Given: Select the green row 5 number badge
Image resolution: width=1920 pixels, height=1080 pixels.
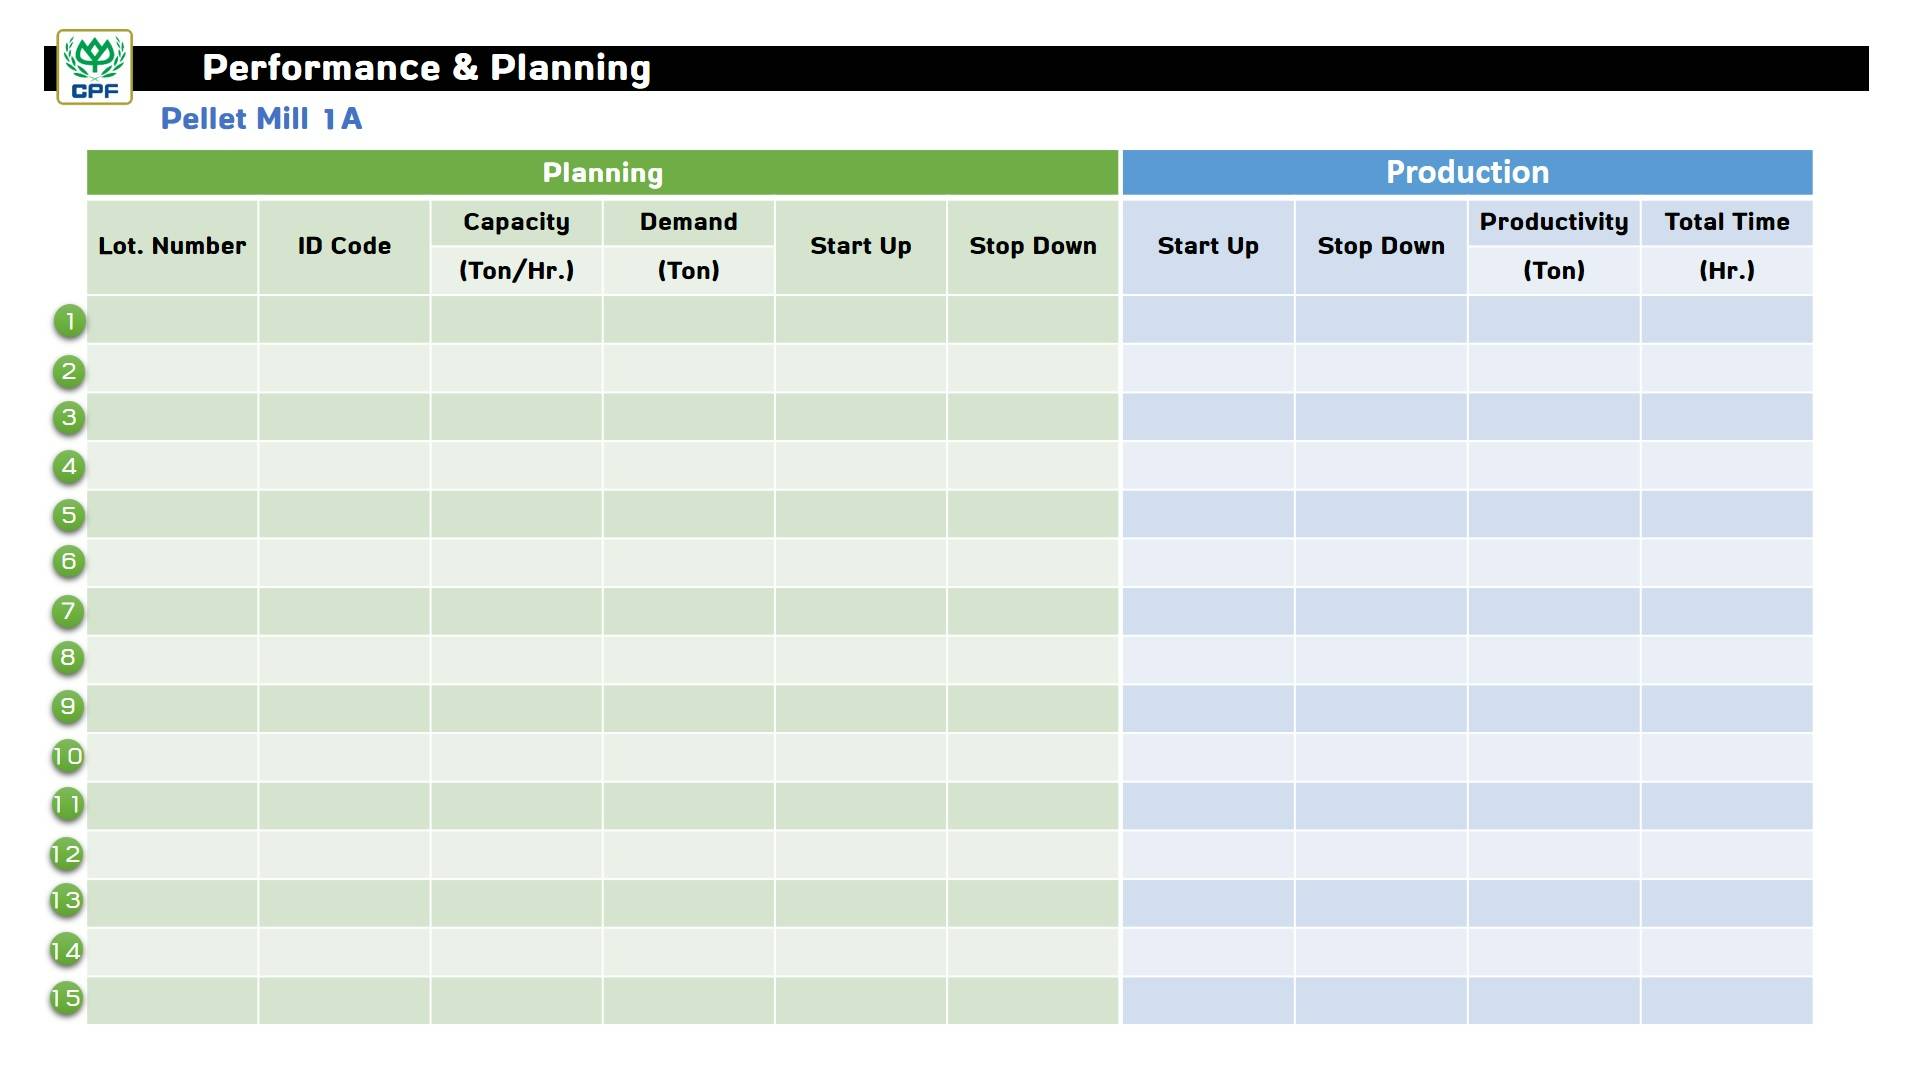Looking at the screenshot, I should [x=69, y=515].
